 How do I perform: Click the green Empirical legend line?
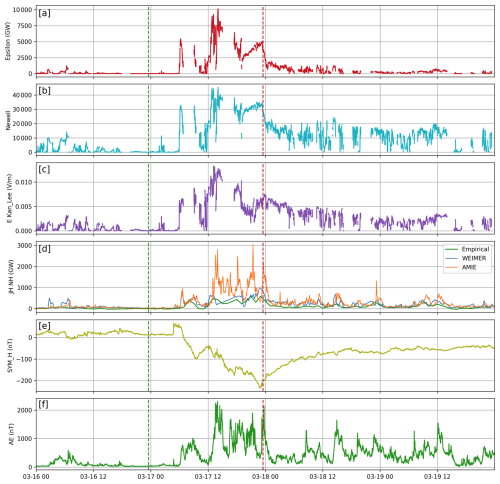click(451, 249)
